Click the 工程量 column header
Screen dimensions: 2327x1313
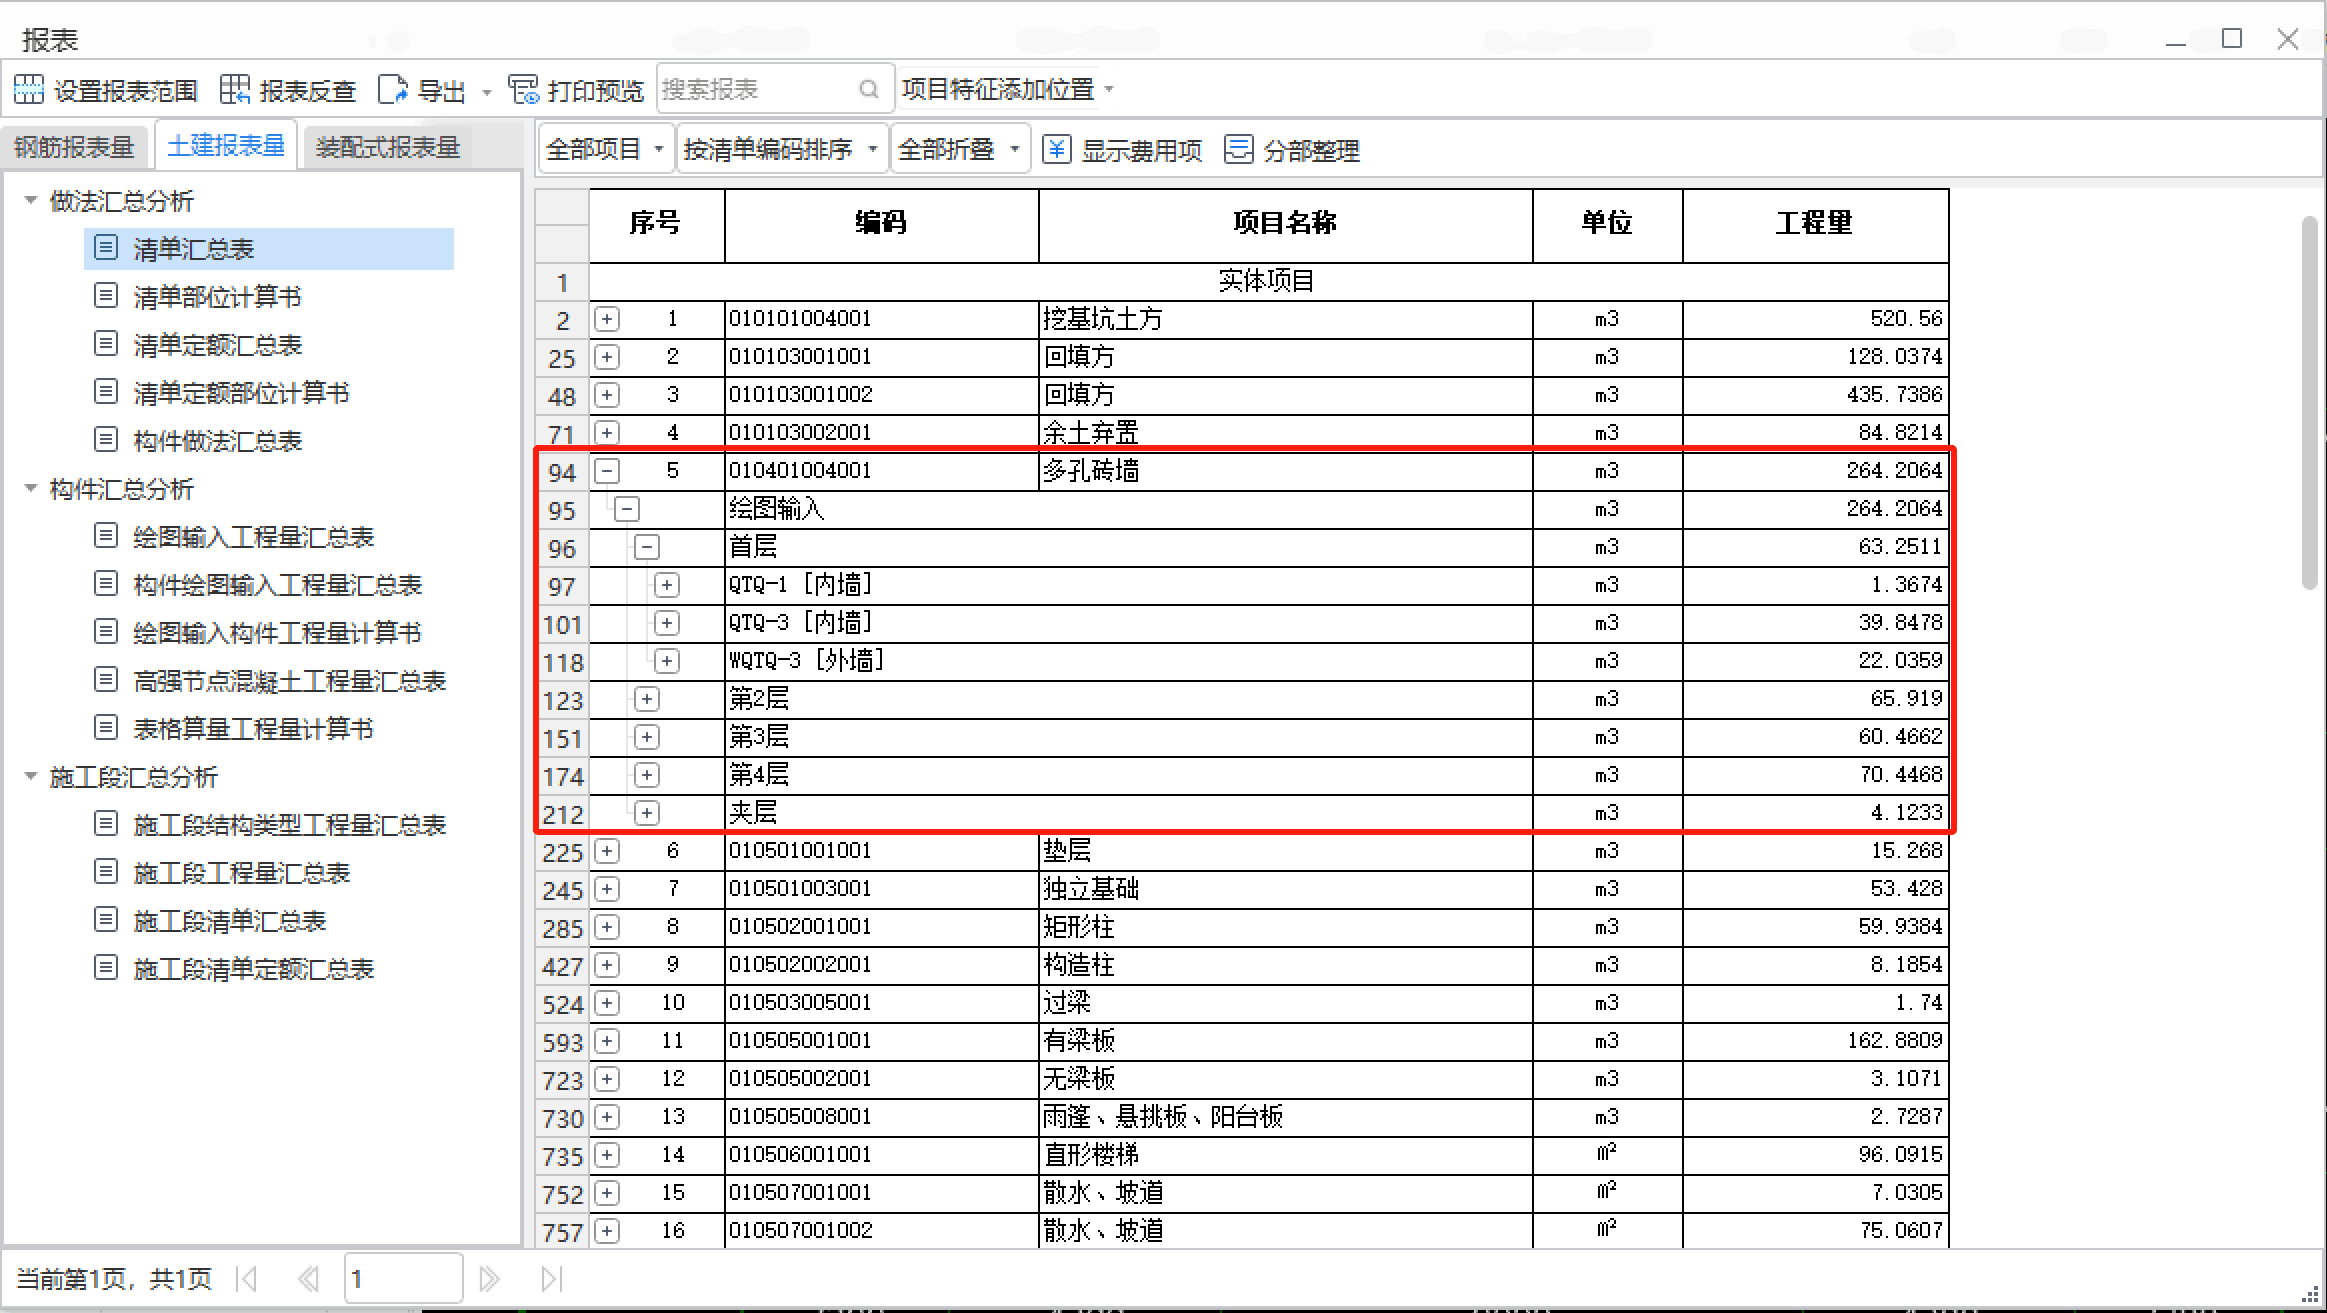pos(1815,224)
